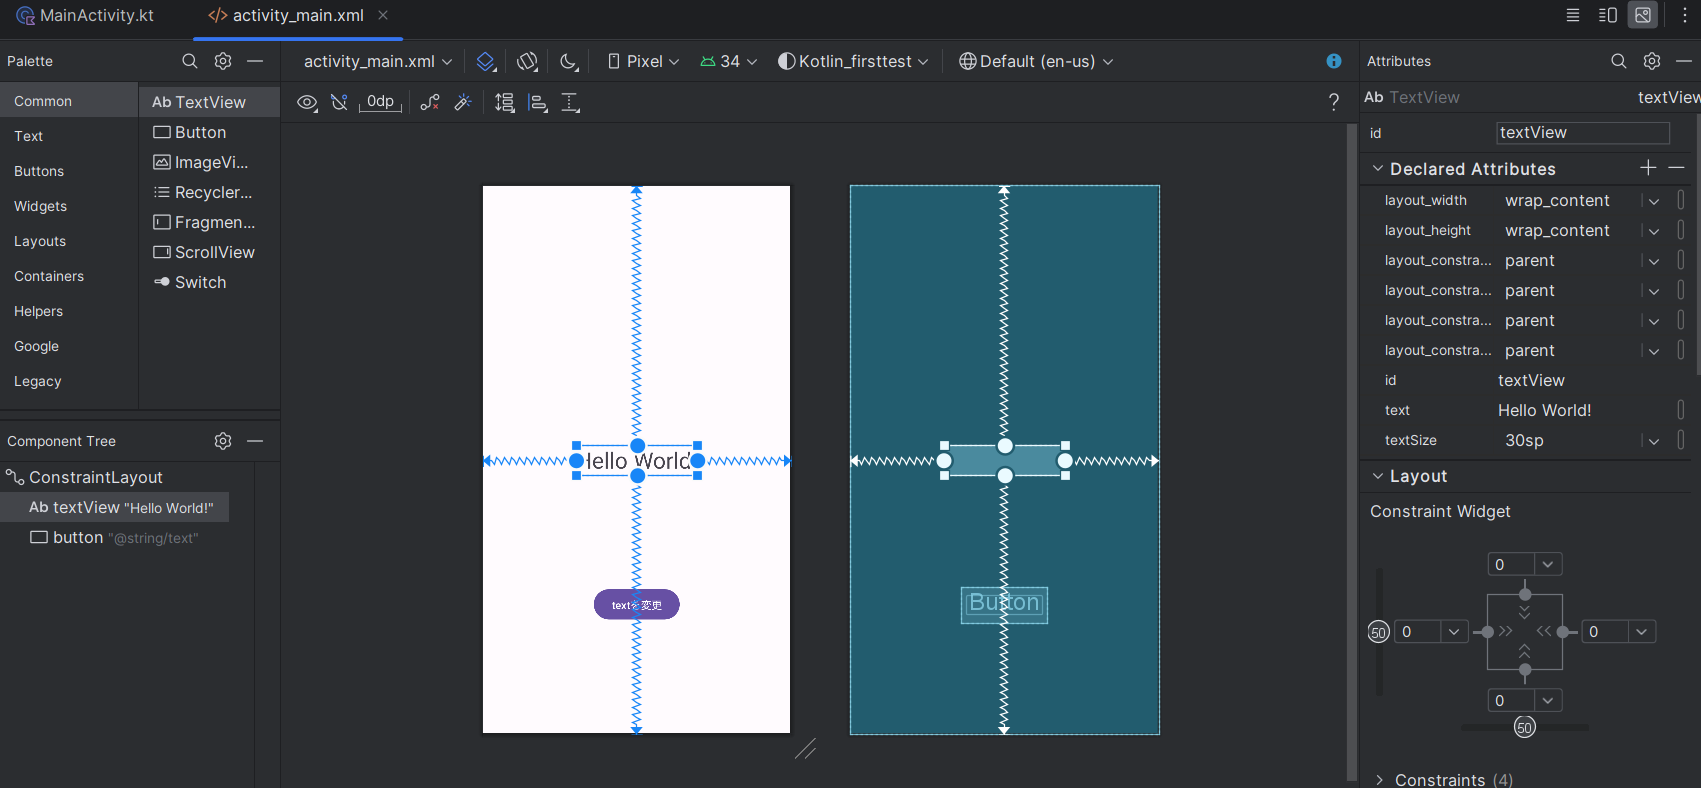This screenshot has height=788, width=1701.
Task: Toggle View Options eye icon
Action: 308,102
